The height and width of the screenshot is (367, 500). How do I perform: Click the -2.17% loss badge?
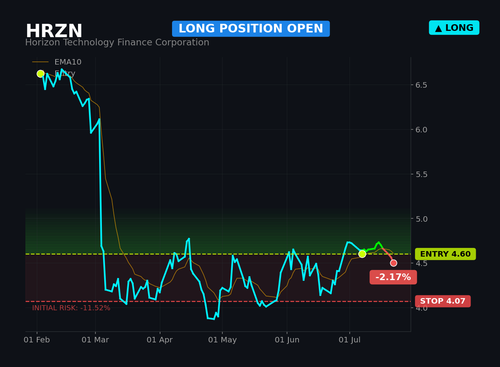click(393, 277)
